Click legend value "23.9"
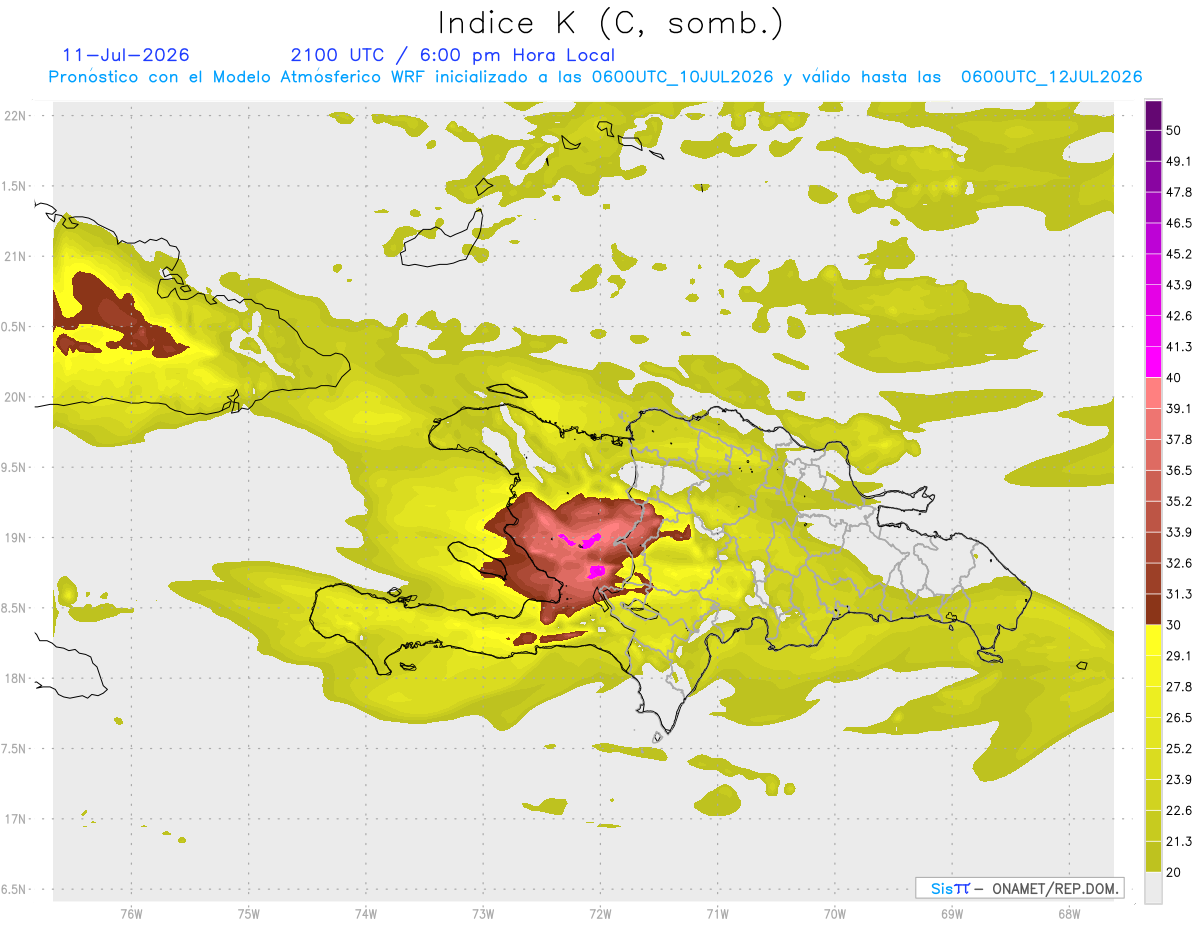 click(1178, 779)
